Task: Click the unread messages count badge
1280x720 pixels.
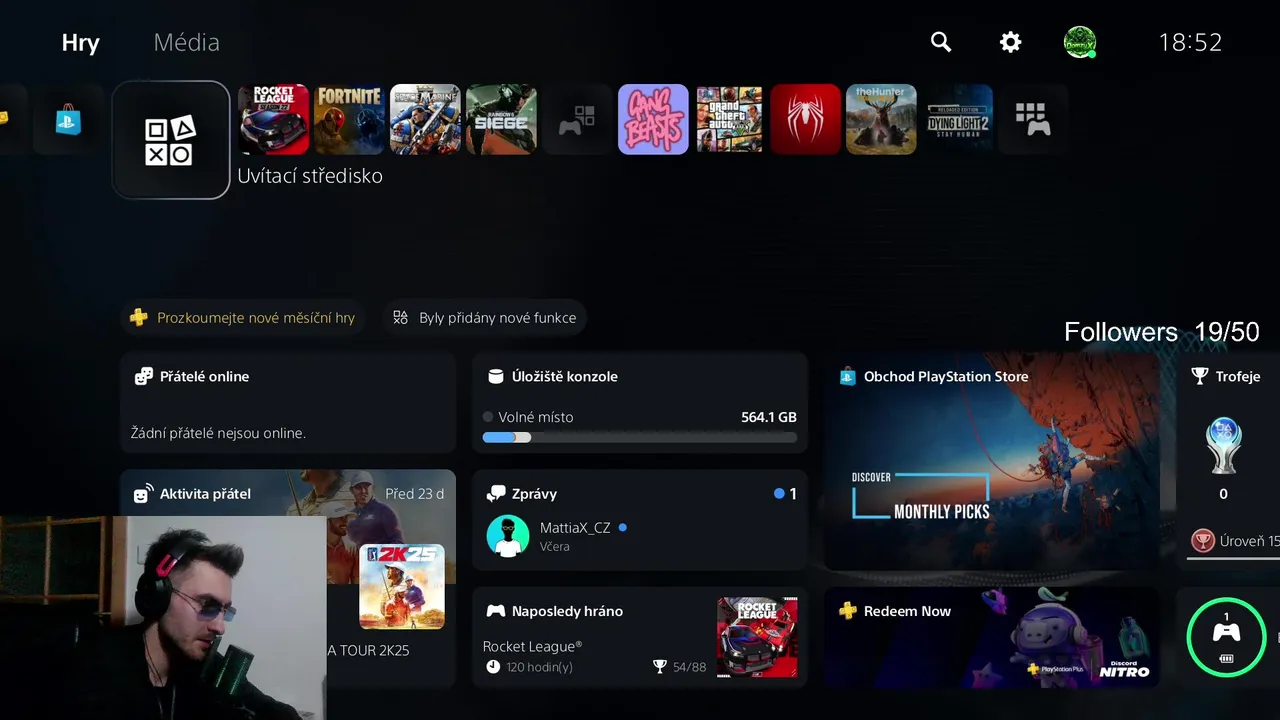Action: click(x=786, y=494)
